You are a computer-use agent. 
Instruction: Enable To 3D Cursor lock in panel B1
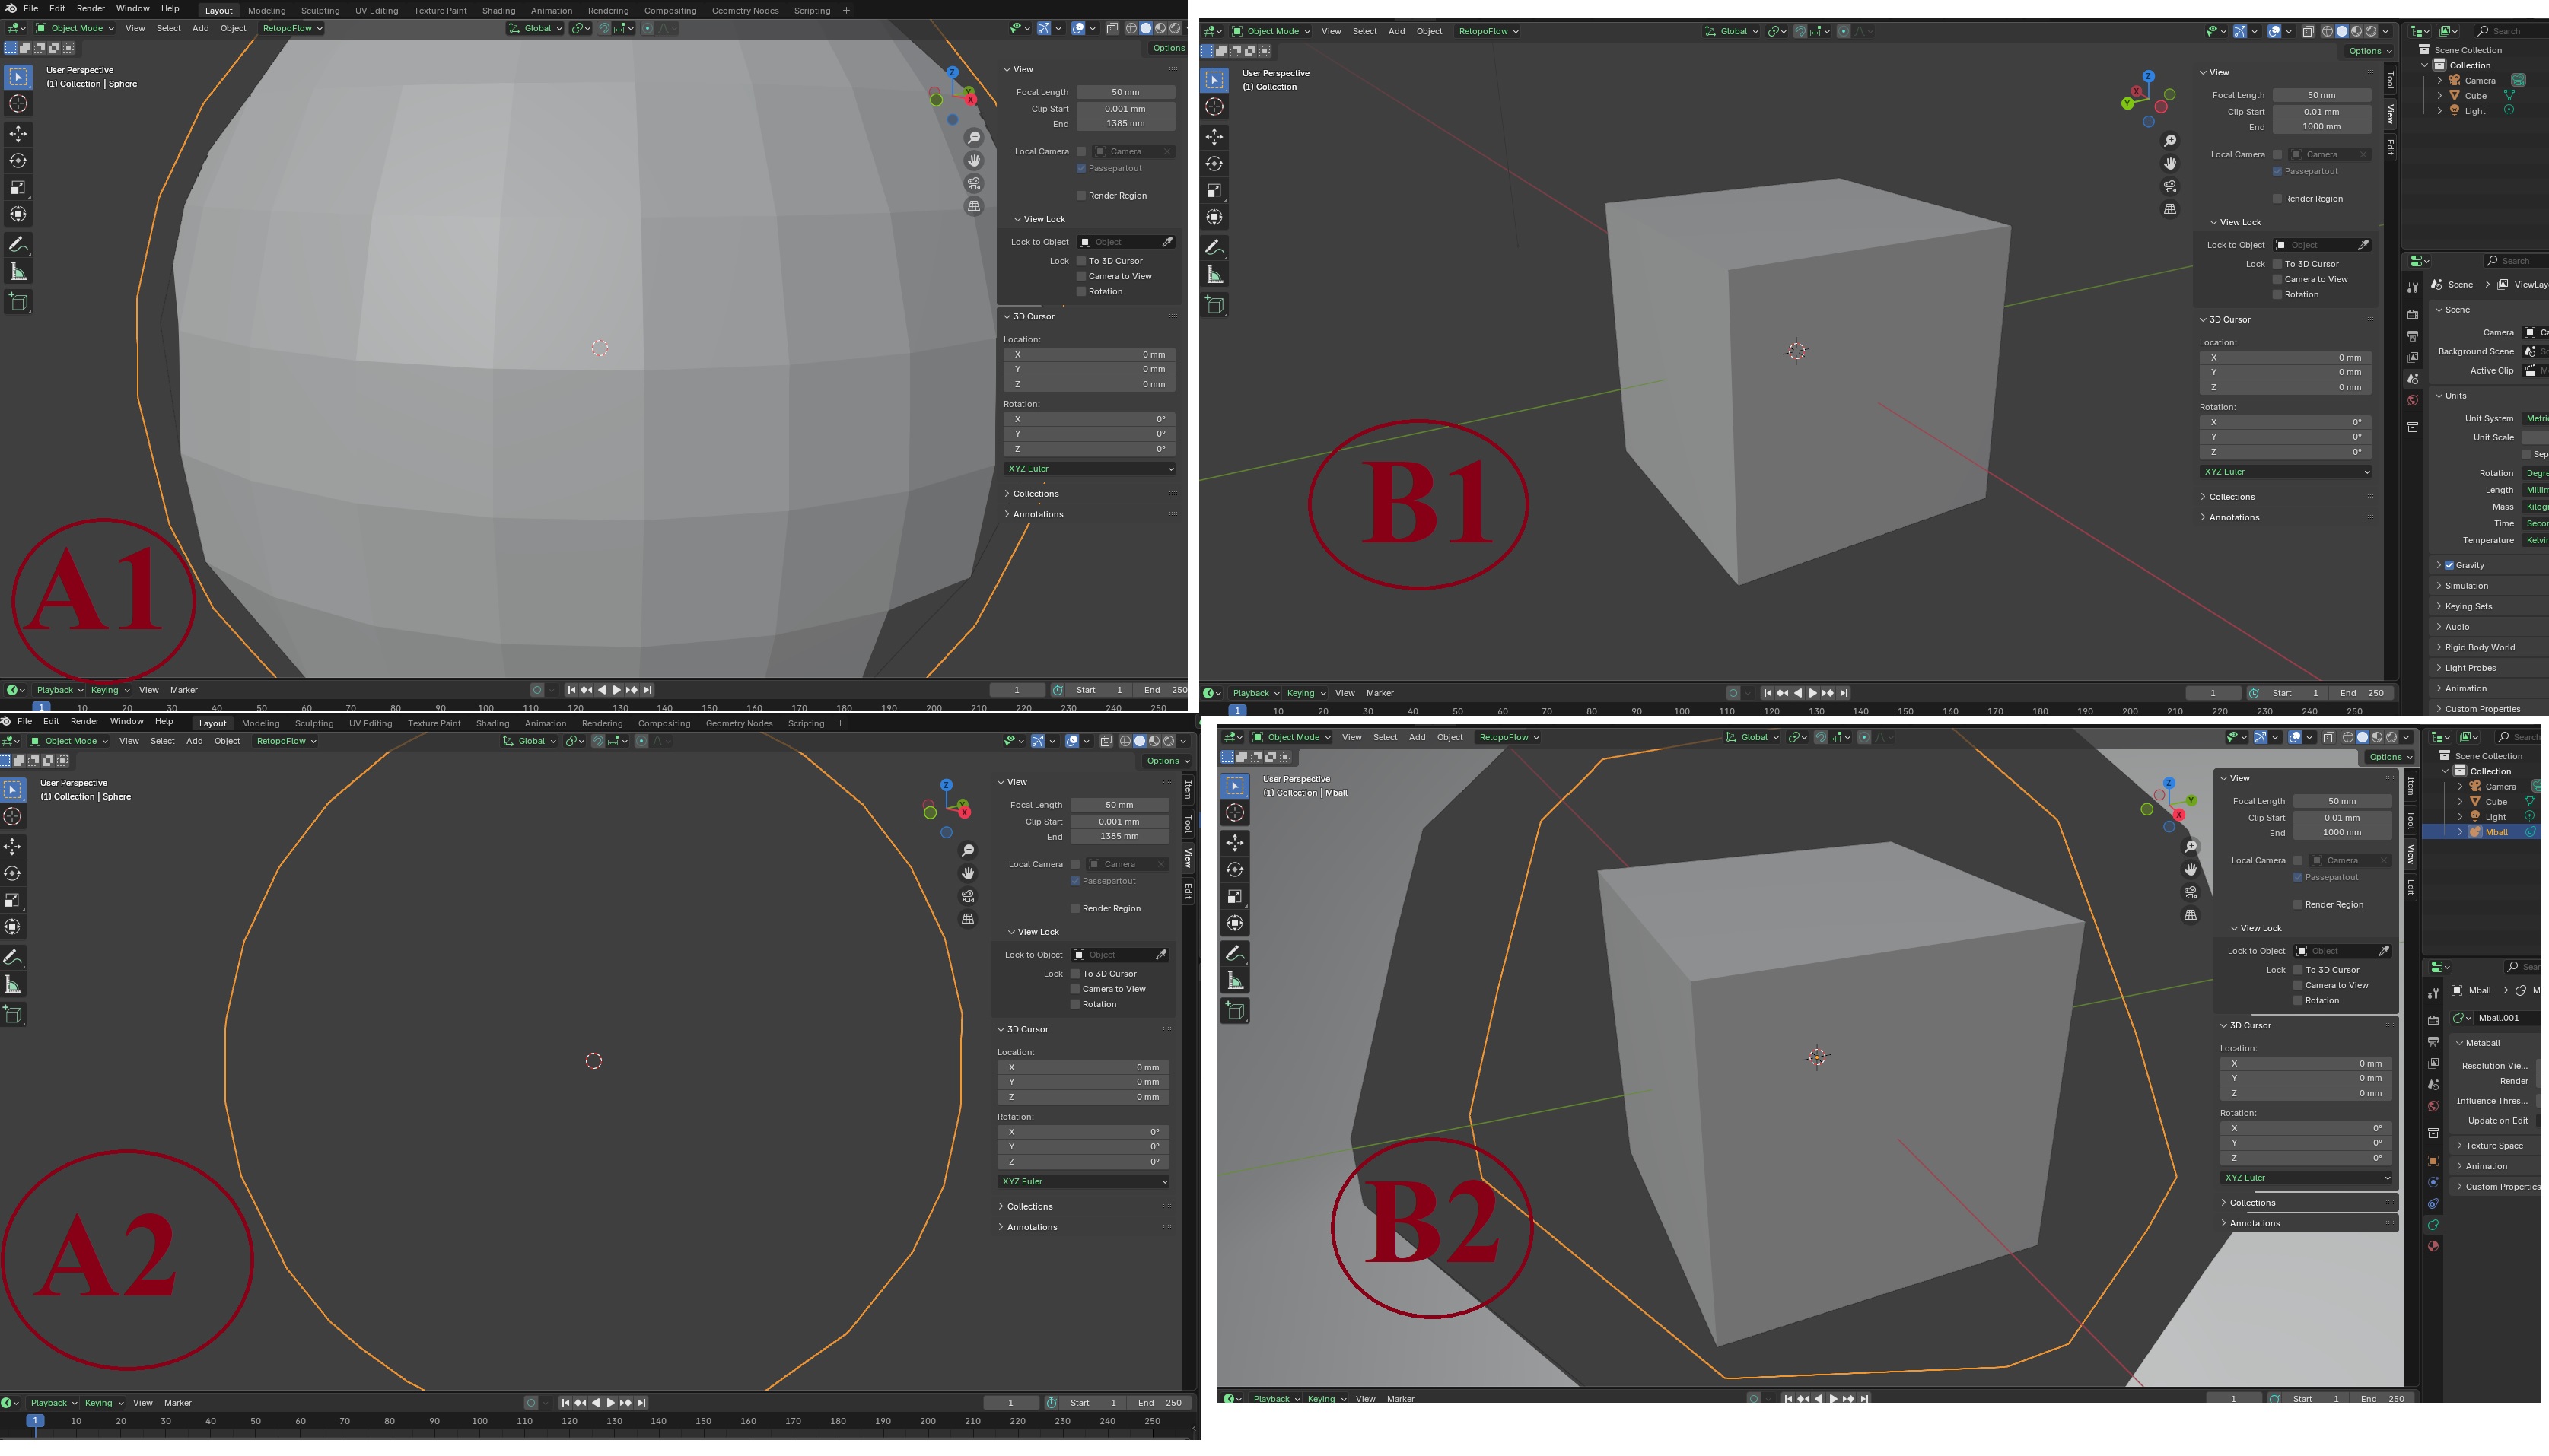[2277, 264]
